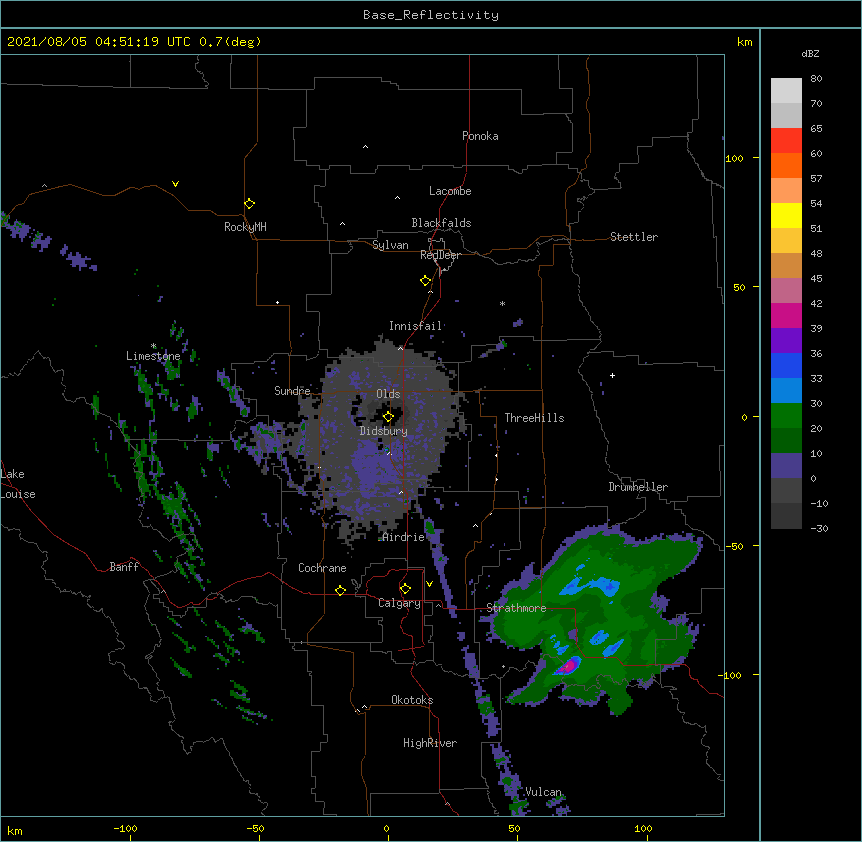
Task: Click the yellow diamond marker near RockyMH
Action: click(x=249, y=204)
